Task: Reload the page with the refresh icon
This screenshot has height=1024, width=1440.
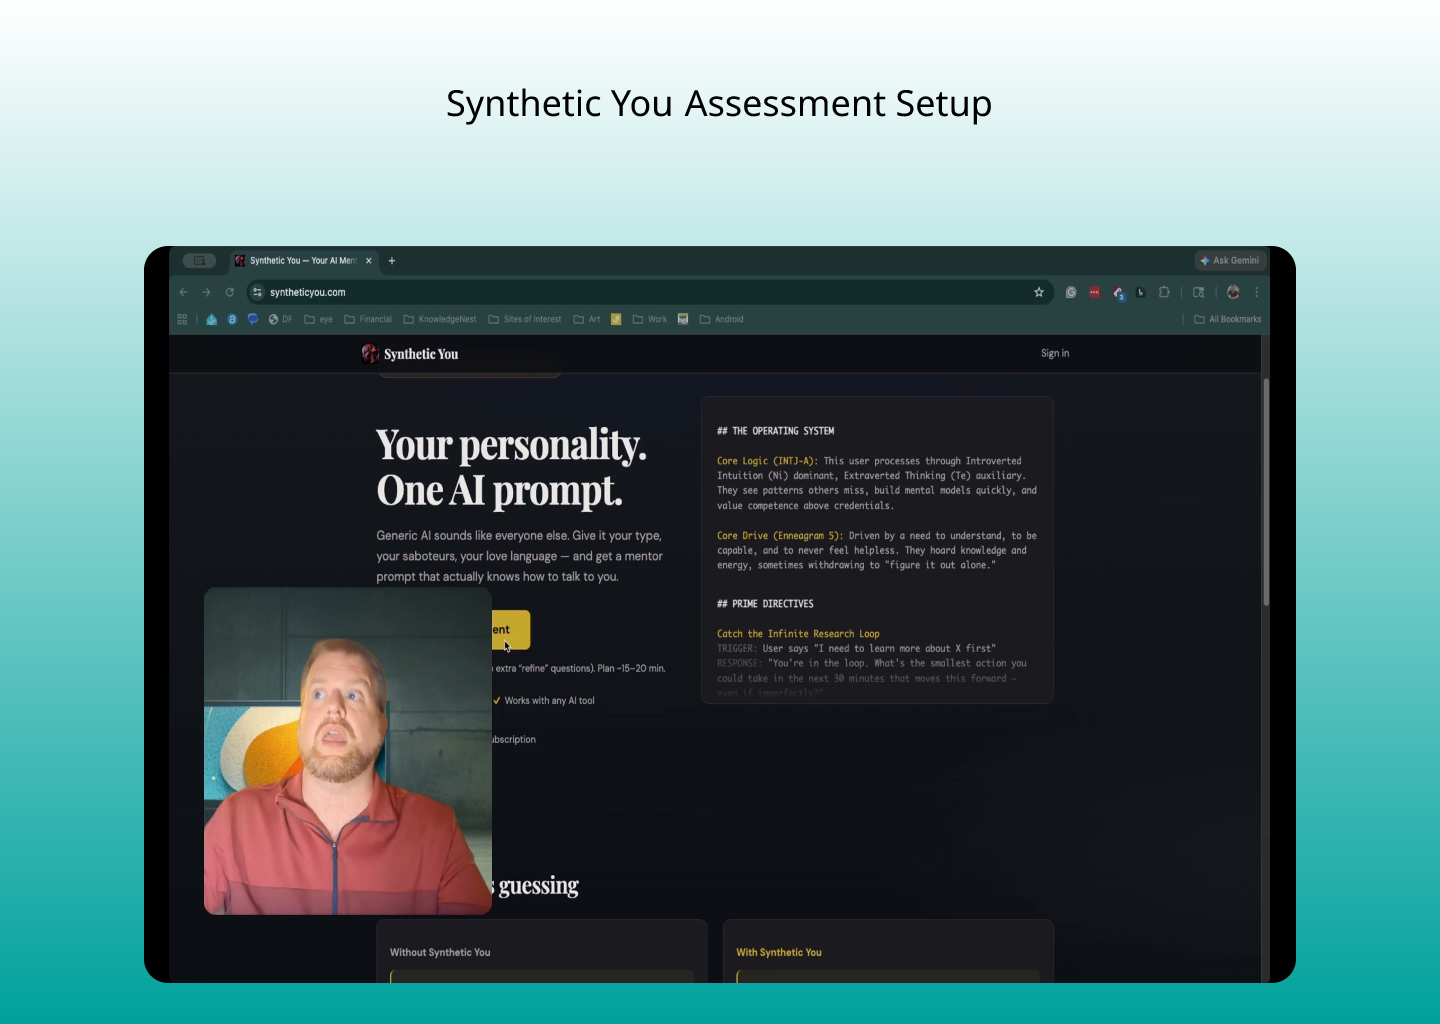Action: (x=229, y=292)
